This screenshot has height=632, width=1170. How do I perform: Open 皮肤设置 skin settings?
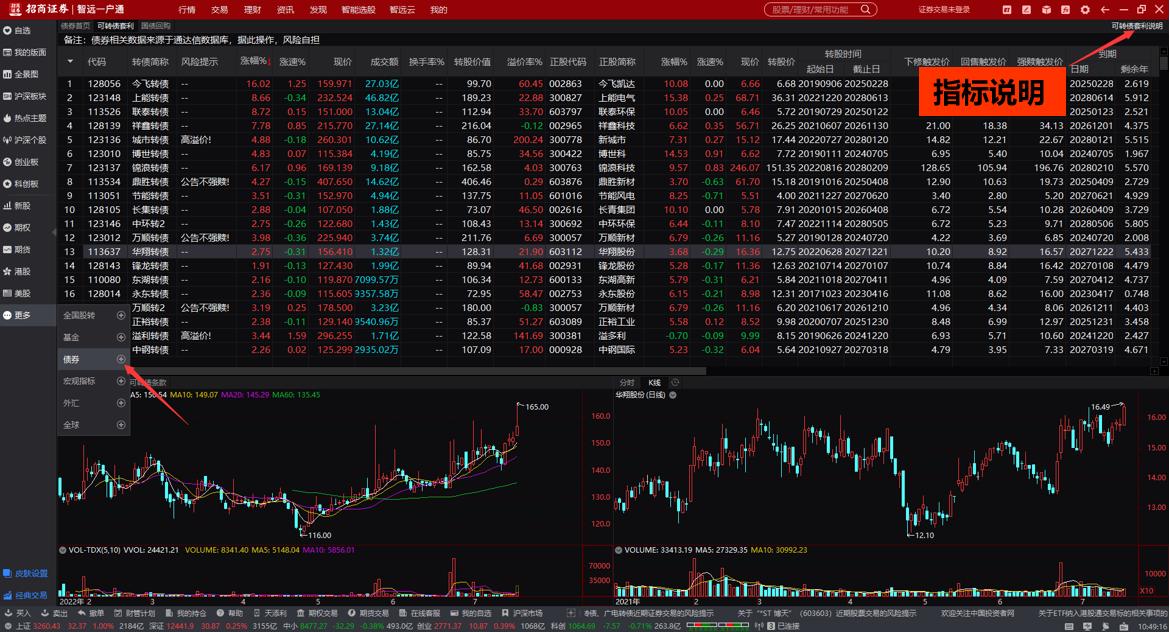26,573
